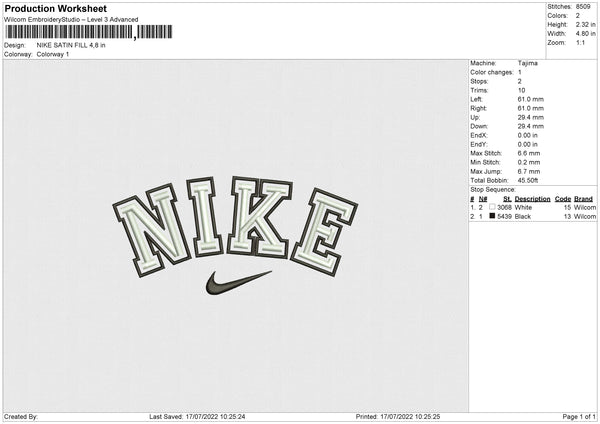This screenshot has width=600, height=424.
Task: Click the Zoom value 1:1
Action: [x=580, y=42]
